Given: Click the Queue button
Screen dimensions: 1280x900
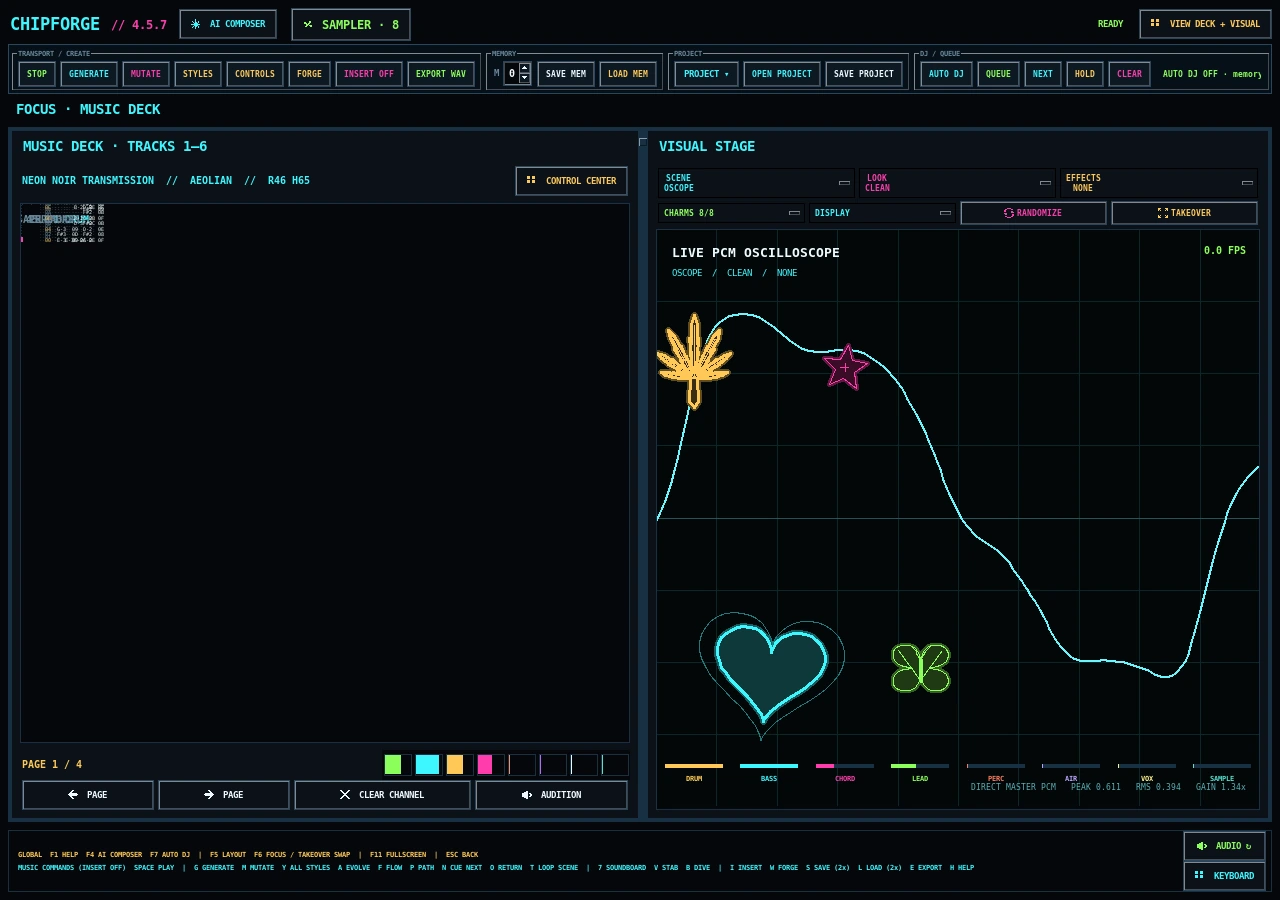Looking at the screenshot, I should point(998,74).
